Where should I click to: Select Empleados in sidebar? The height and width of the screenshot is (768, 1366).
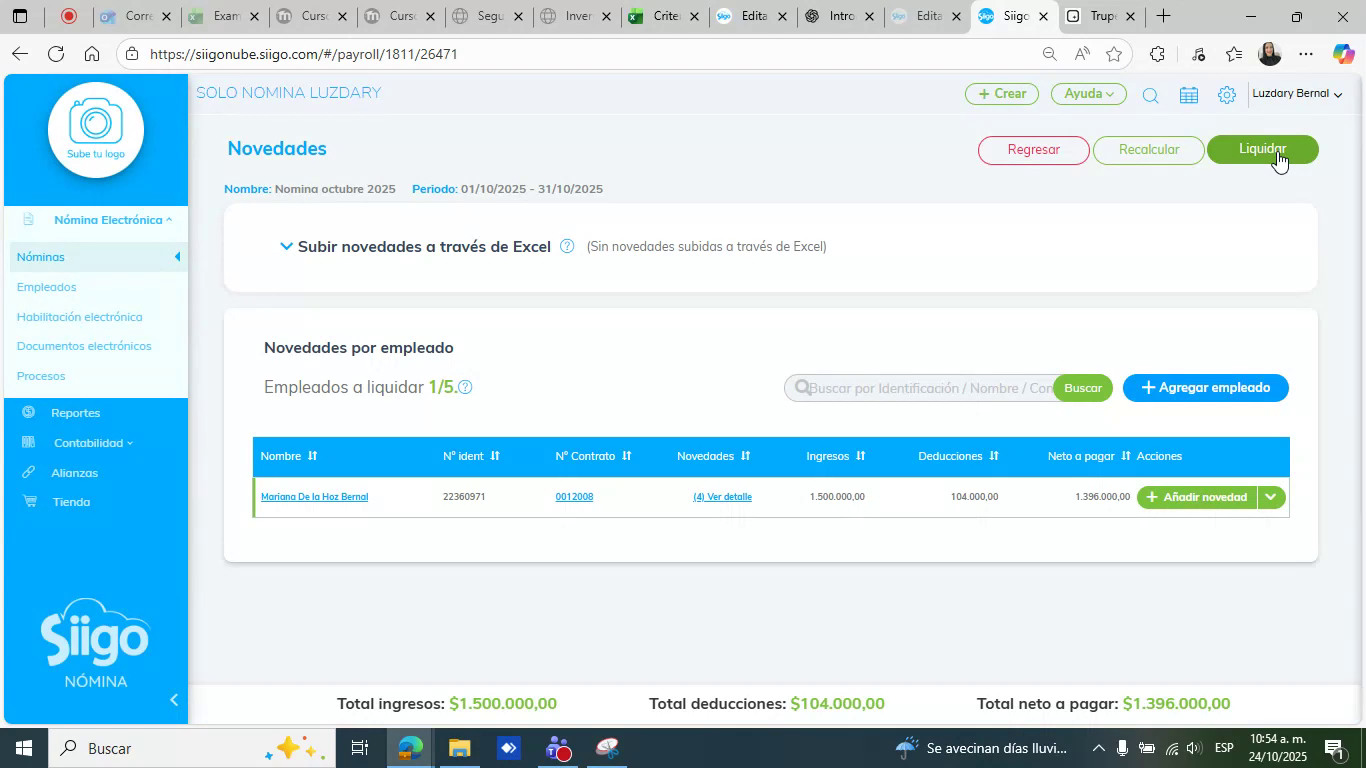tap(46, 287)
